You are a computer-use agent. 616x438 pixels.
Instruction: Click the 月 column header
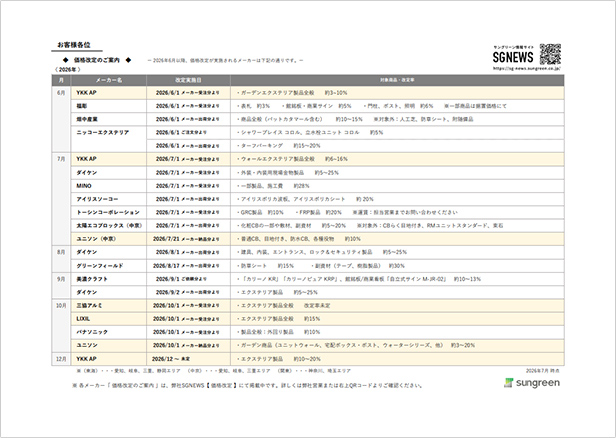tap(61, 80)
